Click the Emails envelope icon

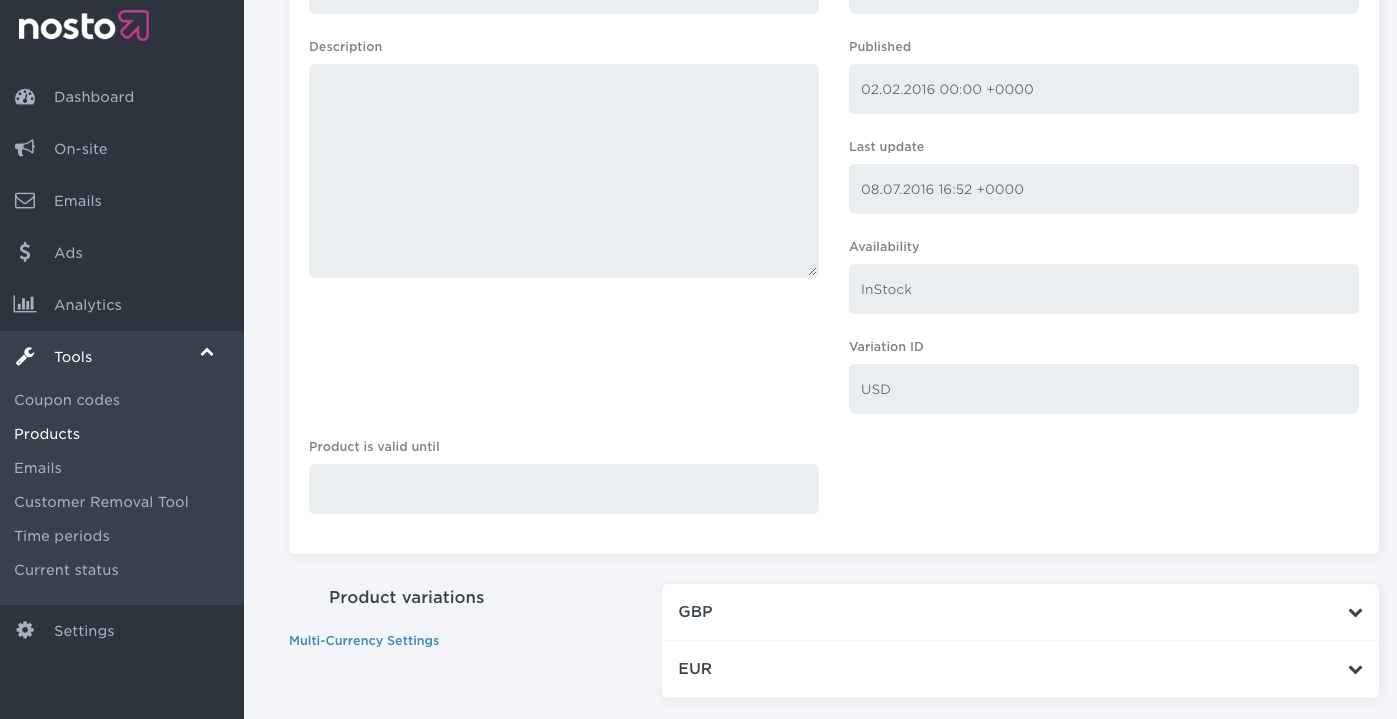[25, 201]
